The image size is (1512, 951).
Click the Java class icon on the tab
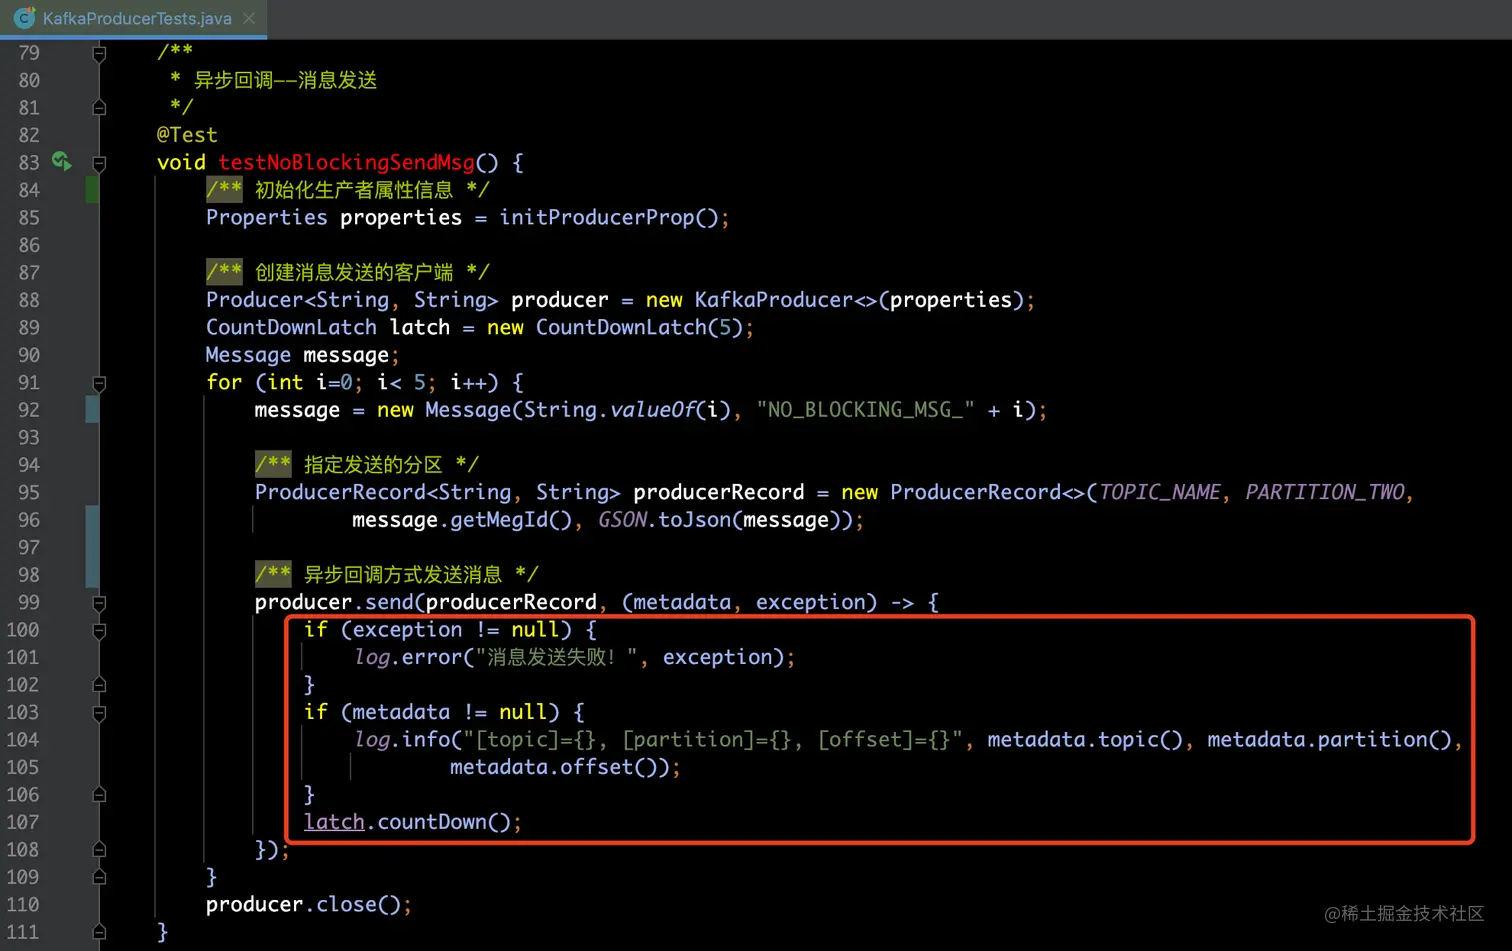25,18
